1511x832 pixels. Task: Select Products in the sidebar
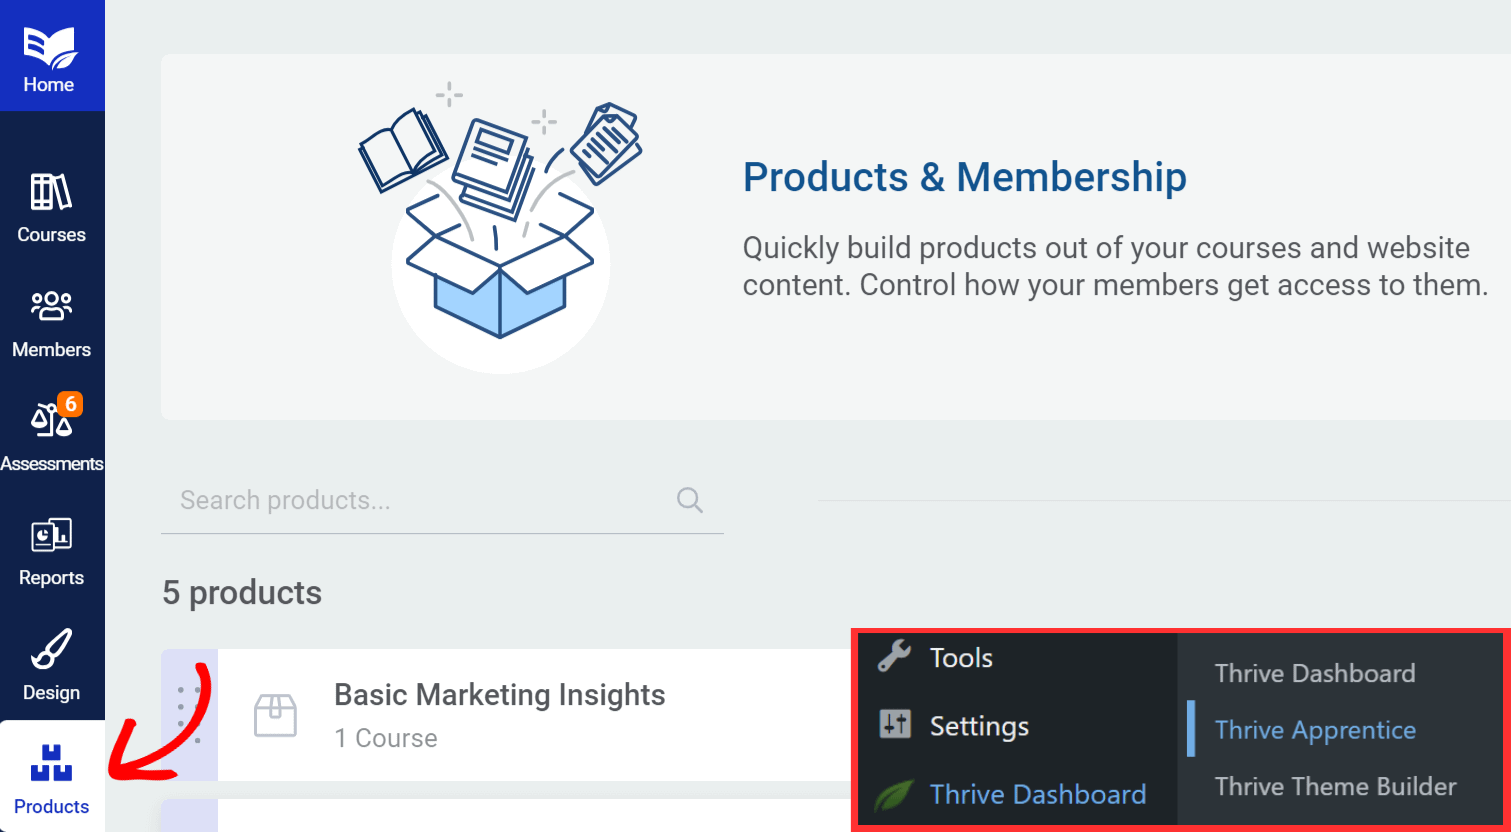(x=52, y=776)
